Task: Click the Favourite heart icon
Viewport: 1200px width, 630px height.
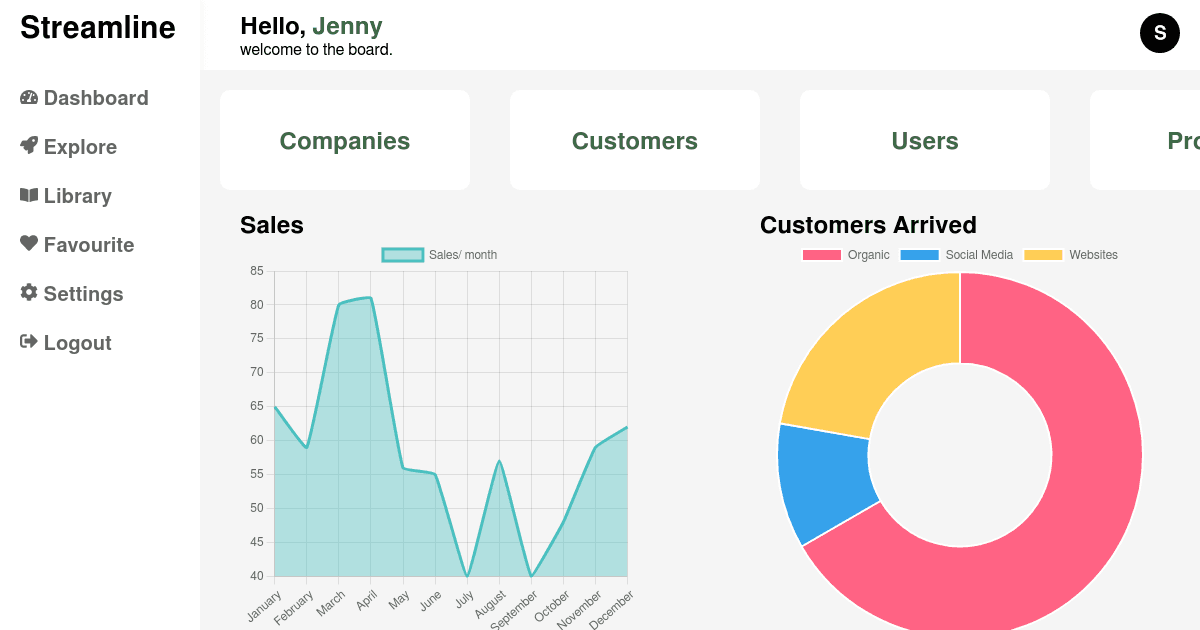Action: pyautogui.click(x=29, y=244)
